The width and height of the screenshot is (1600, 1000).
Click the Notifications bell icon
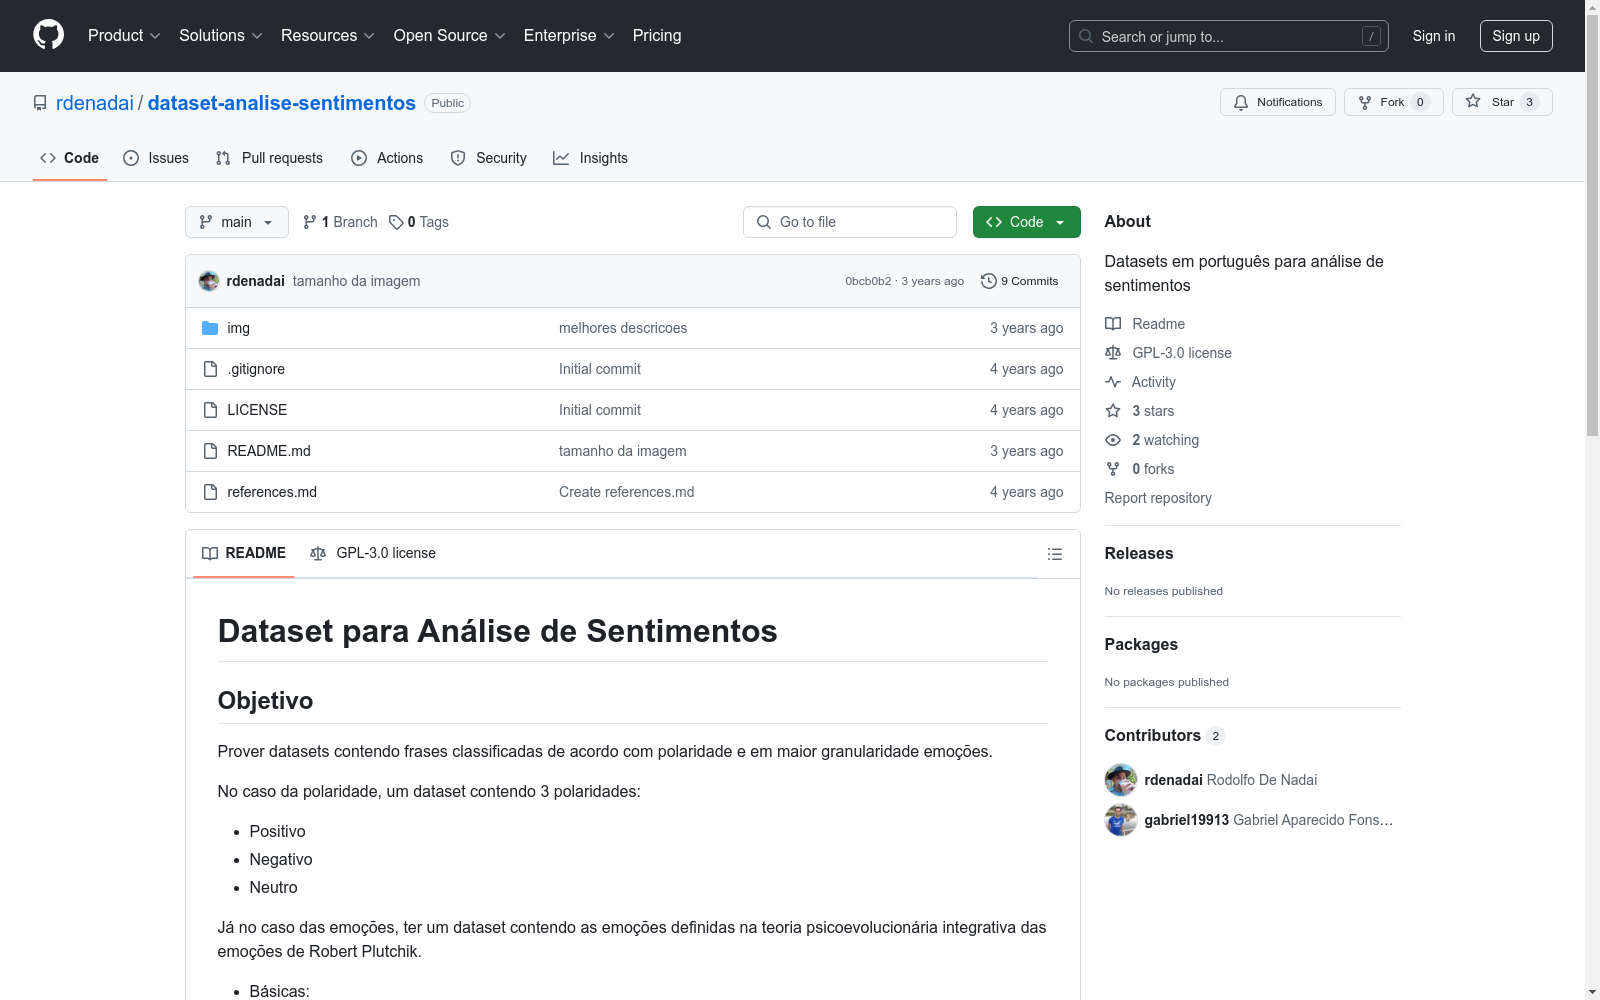(x=1241, y=102)
